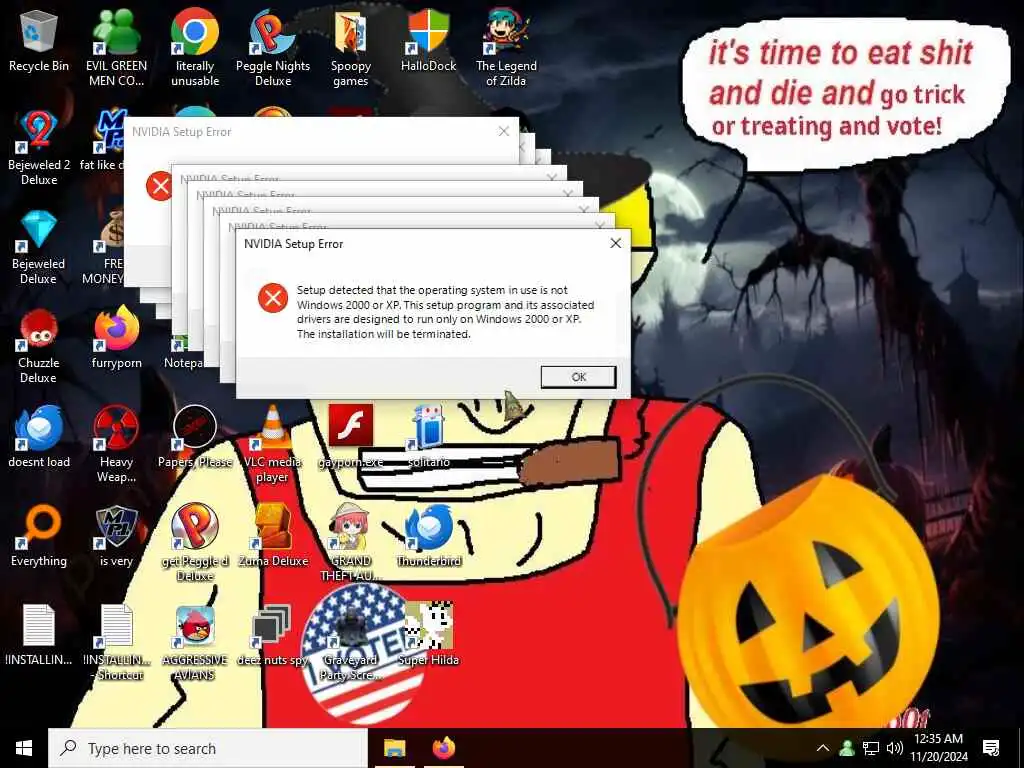Viewport: 1024px width, 768px height.
Task: Launch the Thunderbird desktop shortcut
Action: (x=428, y=537)
